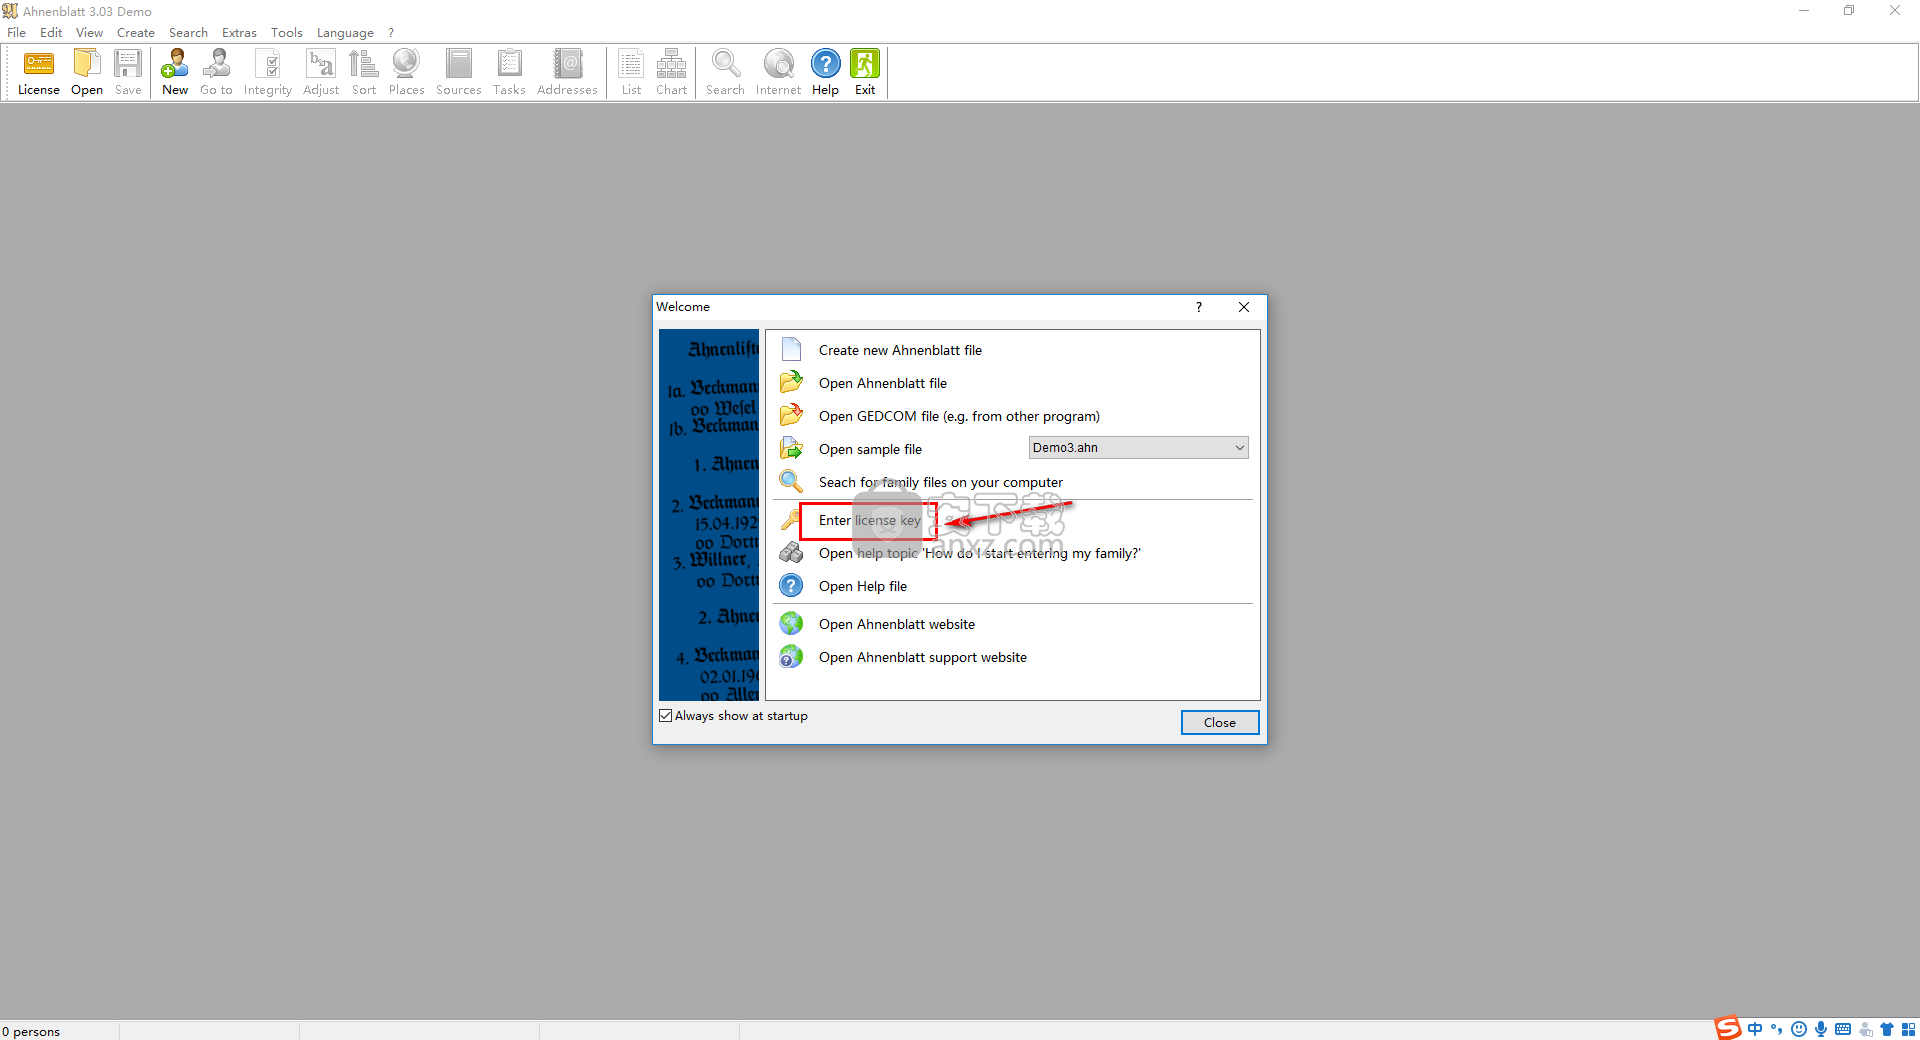Click the folder icon beside Open Ahnenblatt file
This screenshot has width=1920, height=1040.
pyautogui.click(x=791, y=382)
